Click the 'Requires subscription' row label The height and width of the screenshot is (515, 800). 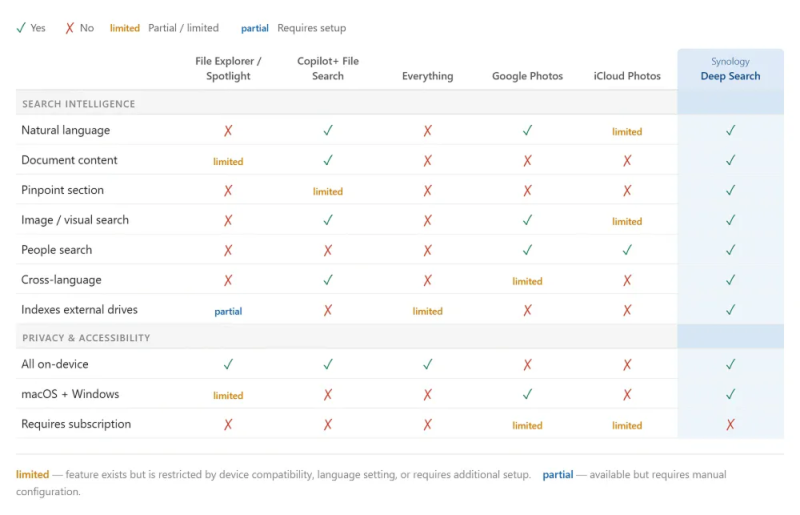[76, 424]
